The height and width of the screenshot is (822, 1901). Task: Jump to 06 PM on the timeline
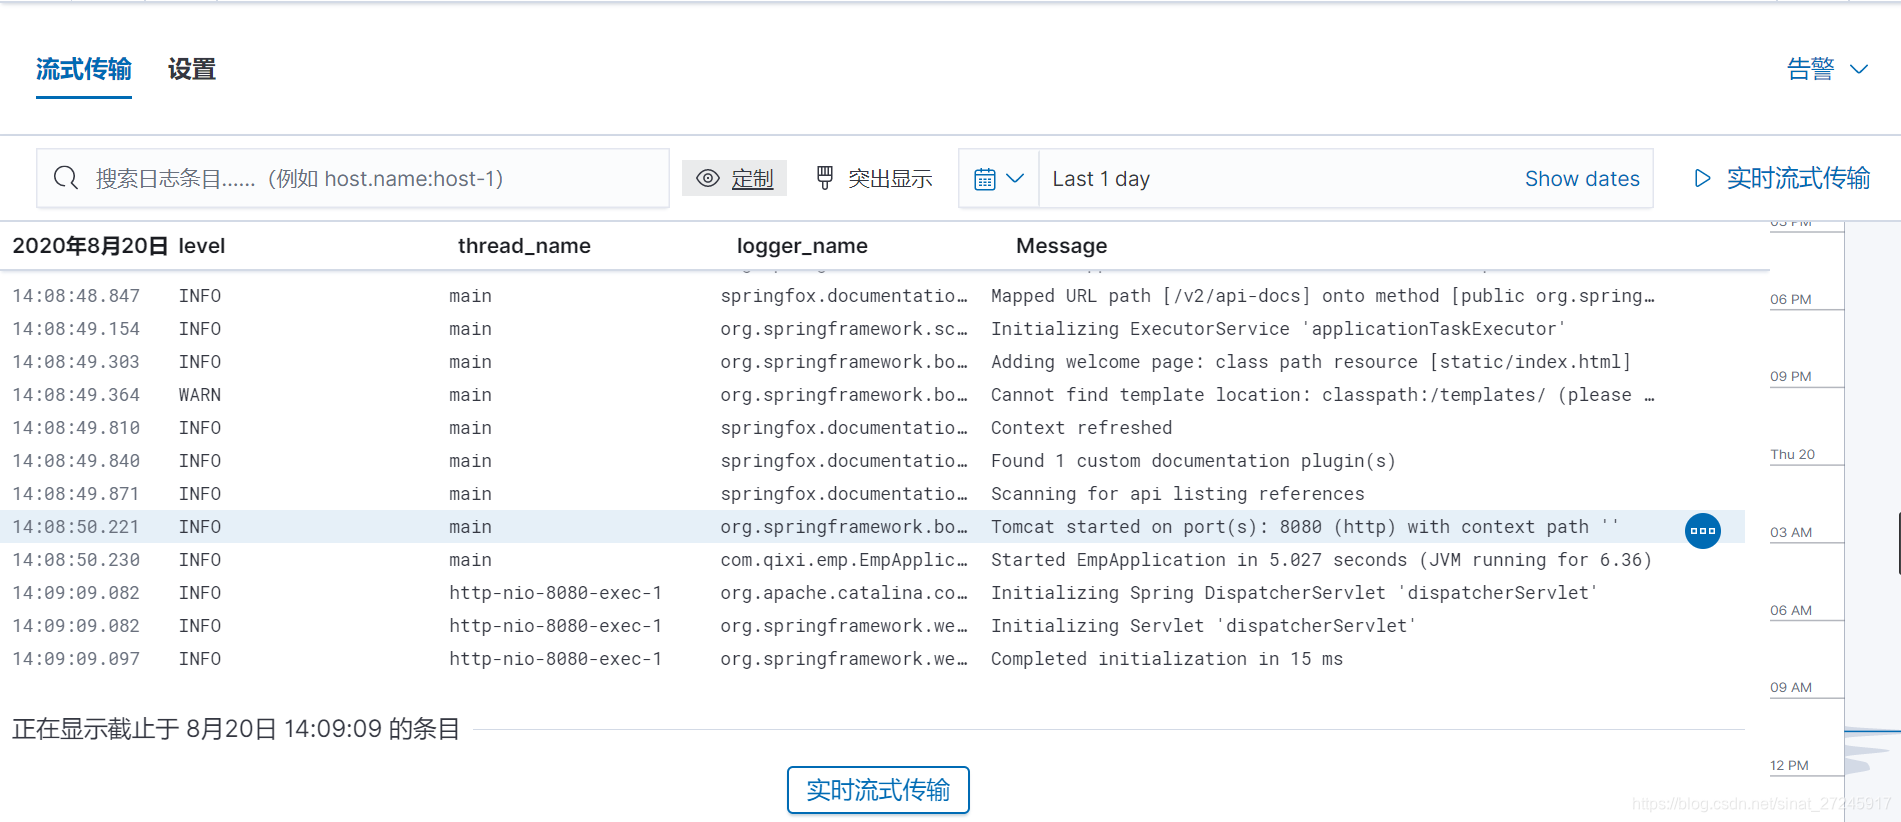1791,299
